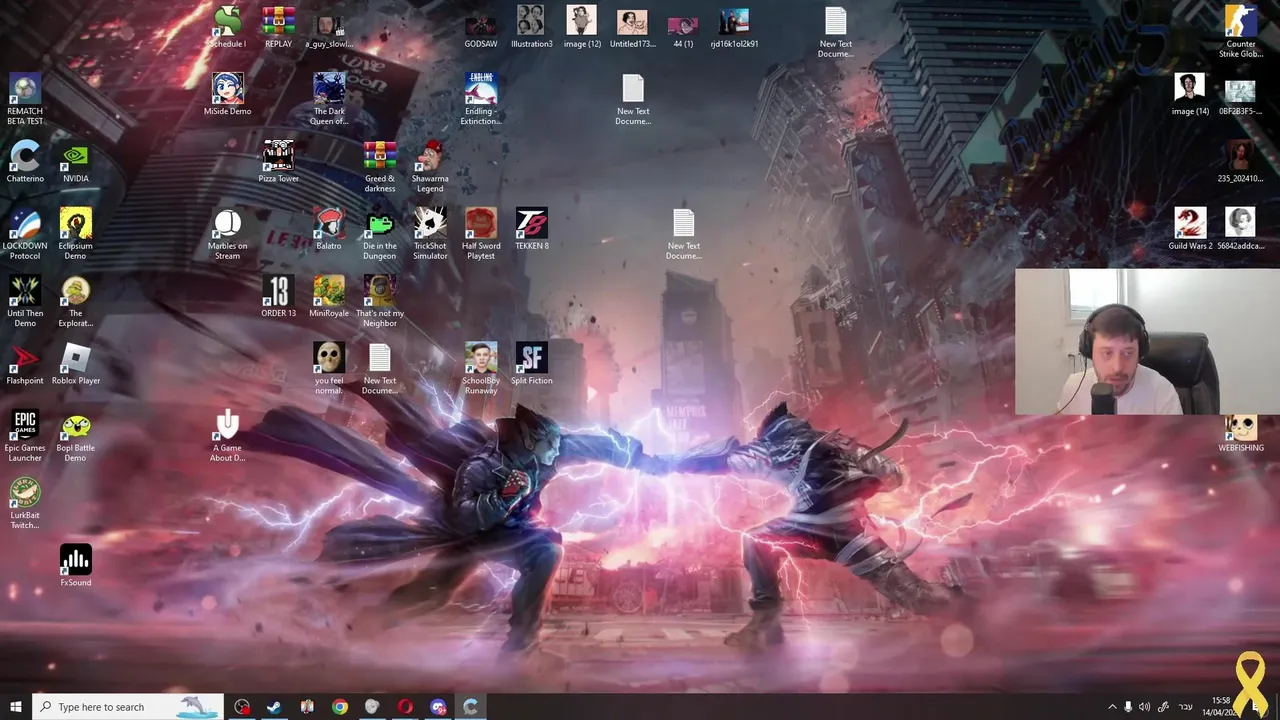This screenshot has height=720, width=1280.
Task: Open the Epic Games Launcher
Action: [x=25, y=434]
